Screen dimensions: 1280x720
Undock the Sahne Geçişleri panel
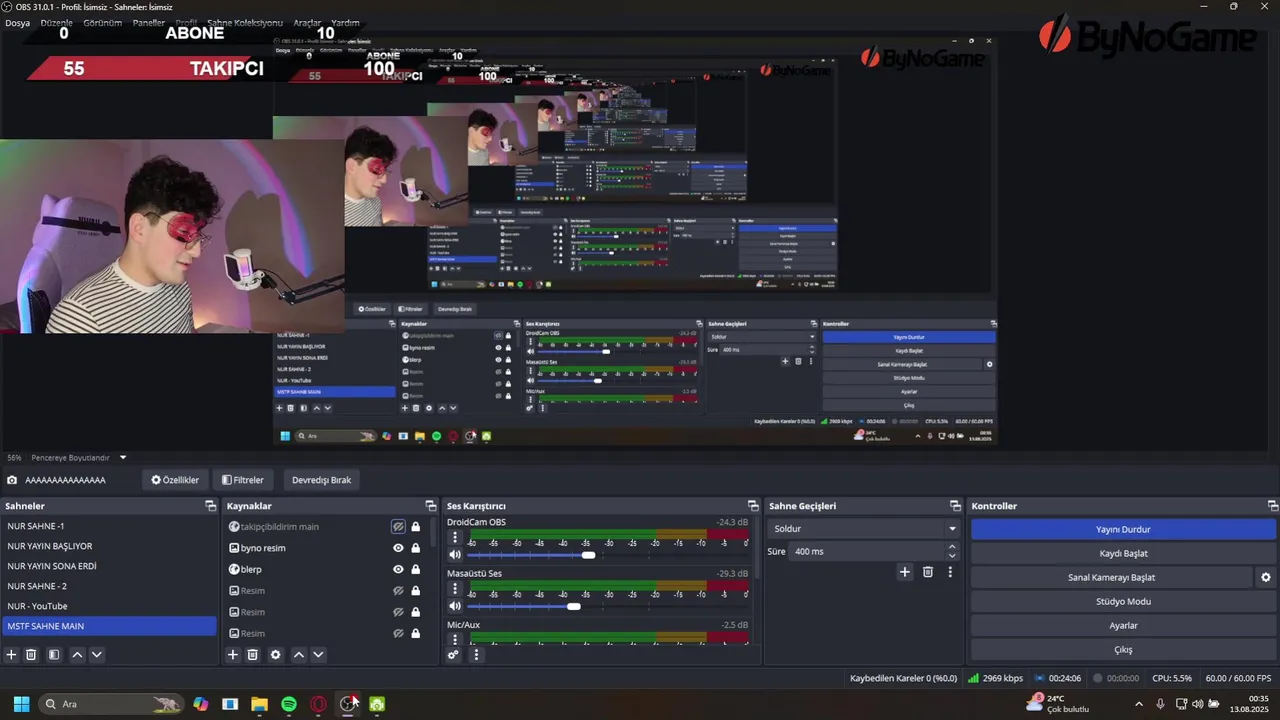(955, 506)
